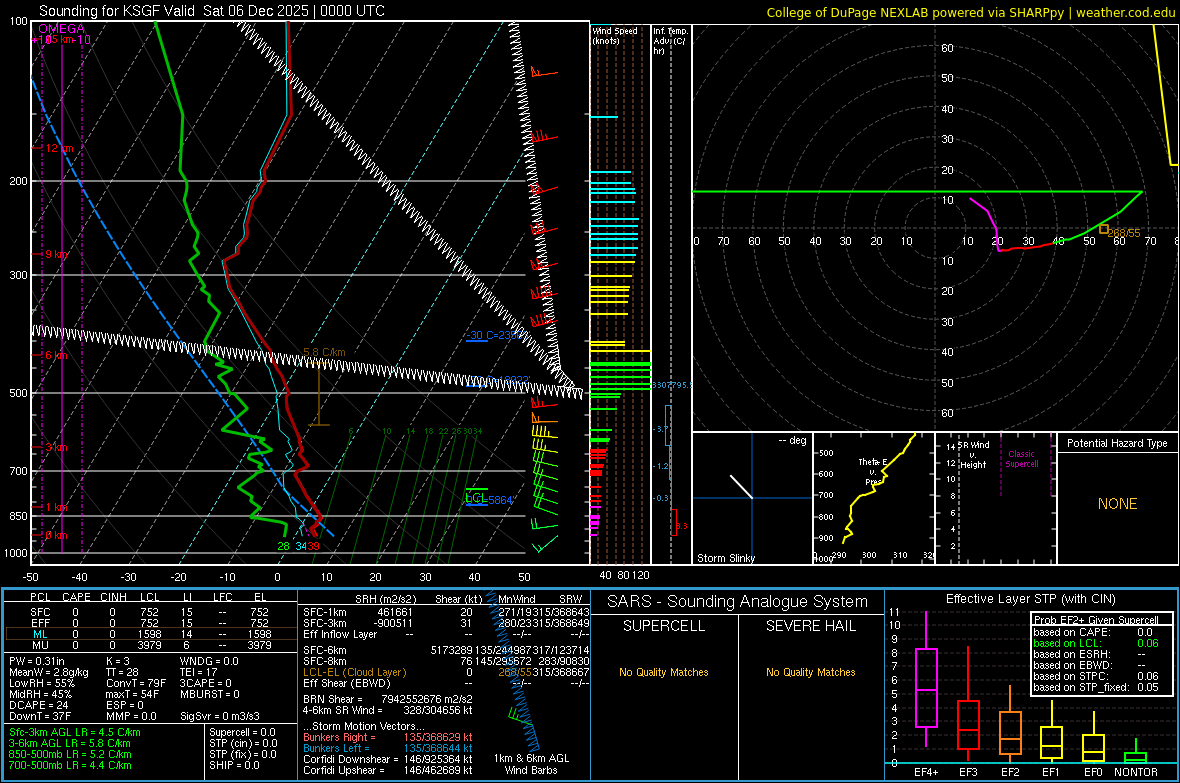Select the MU parcel row
This screenshot has width=1180, height=783.
coord(150,644)
